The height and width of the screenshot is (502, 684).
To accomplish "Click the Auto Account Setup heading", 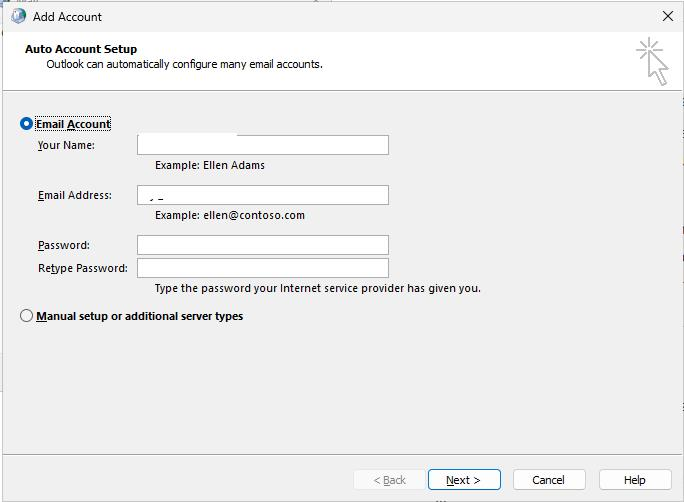I will coord(81,49).
